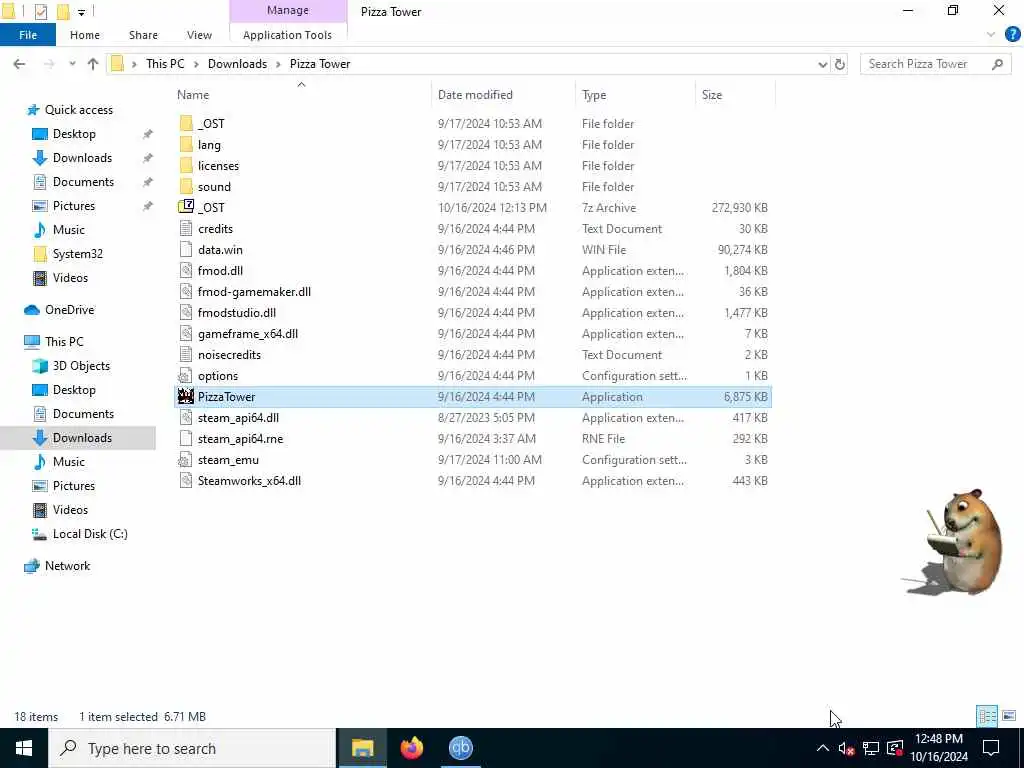Image resolution: width=1024 pixels, height=768 pixels.
Task: Select the _OST 7z archive file
Action: (x=473, y=208)
